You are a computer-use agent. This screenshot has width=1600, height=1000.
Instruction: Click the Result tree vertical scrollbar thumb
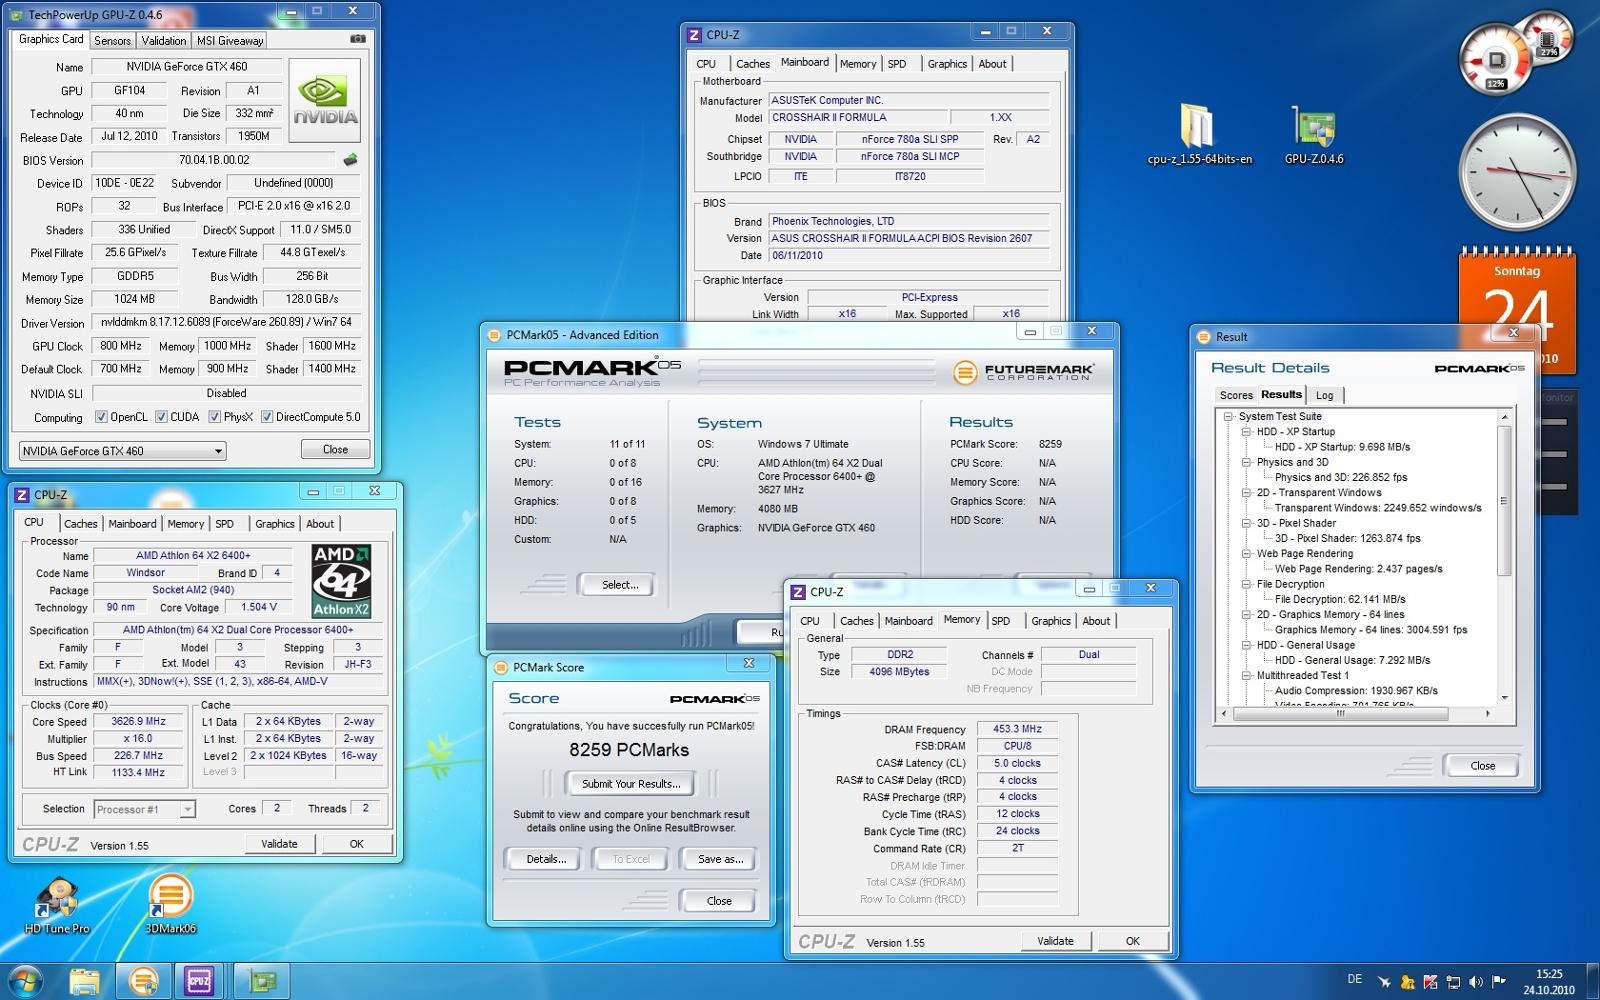tap(1503, 500)
